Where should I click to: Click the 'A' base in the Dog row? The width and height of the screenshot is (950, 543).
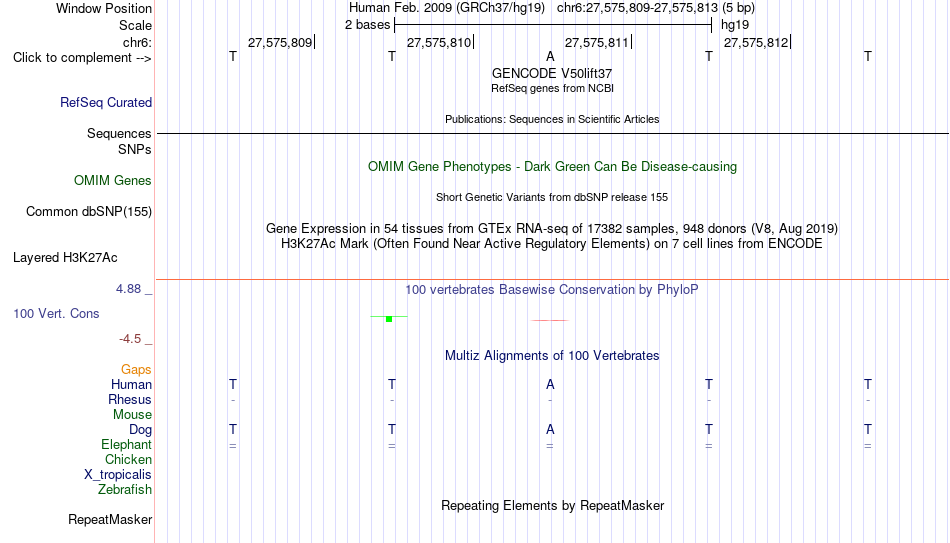(x=550, y=429)
